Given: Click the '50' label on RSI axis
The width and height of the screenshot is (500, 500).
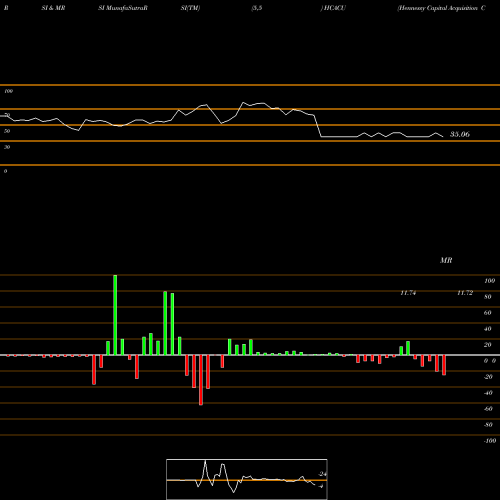Looking at the screenshot, I should tap(7, 131).
